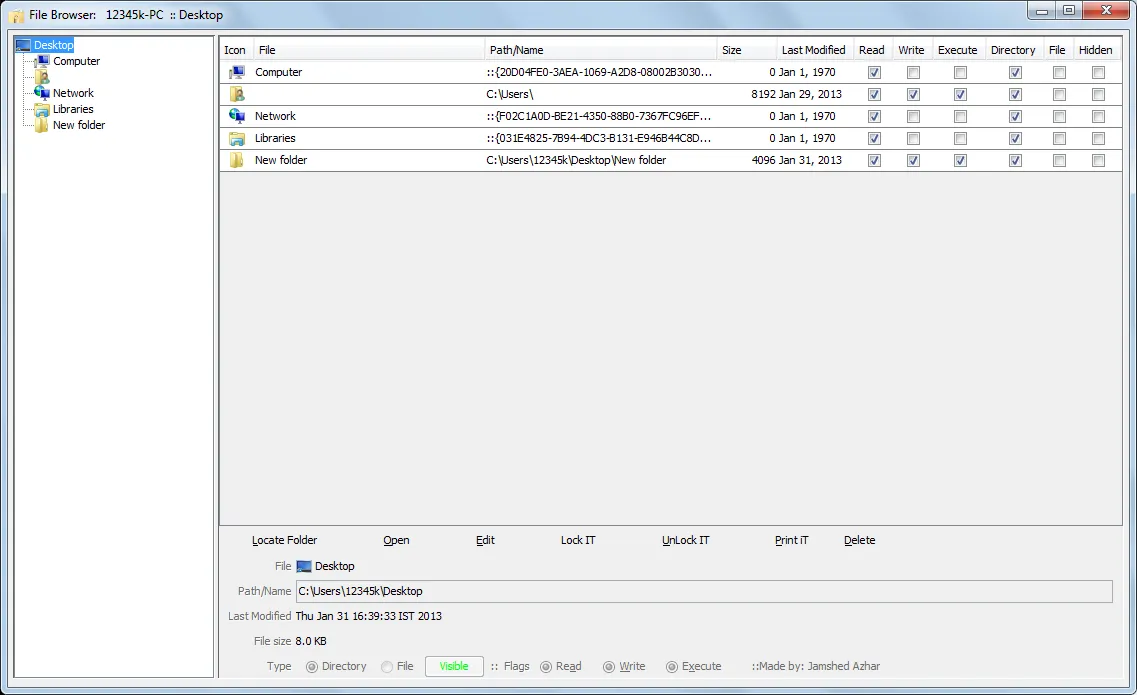Image resolution: width=1137 pixels, height=695 pixels.
Task: Select the Execute flag radio button
Action: [x=672, y=667]
